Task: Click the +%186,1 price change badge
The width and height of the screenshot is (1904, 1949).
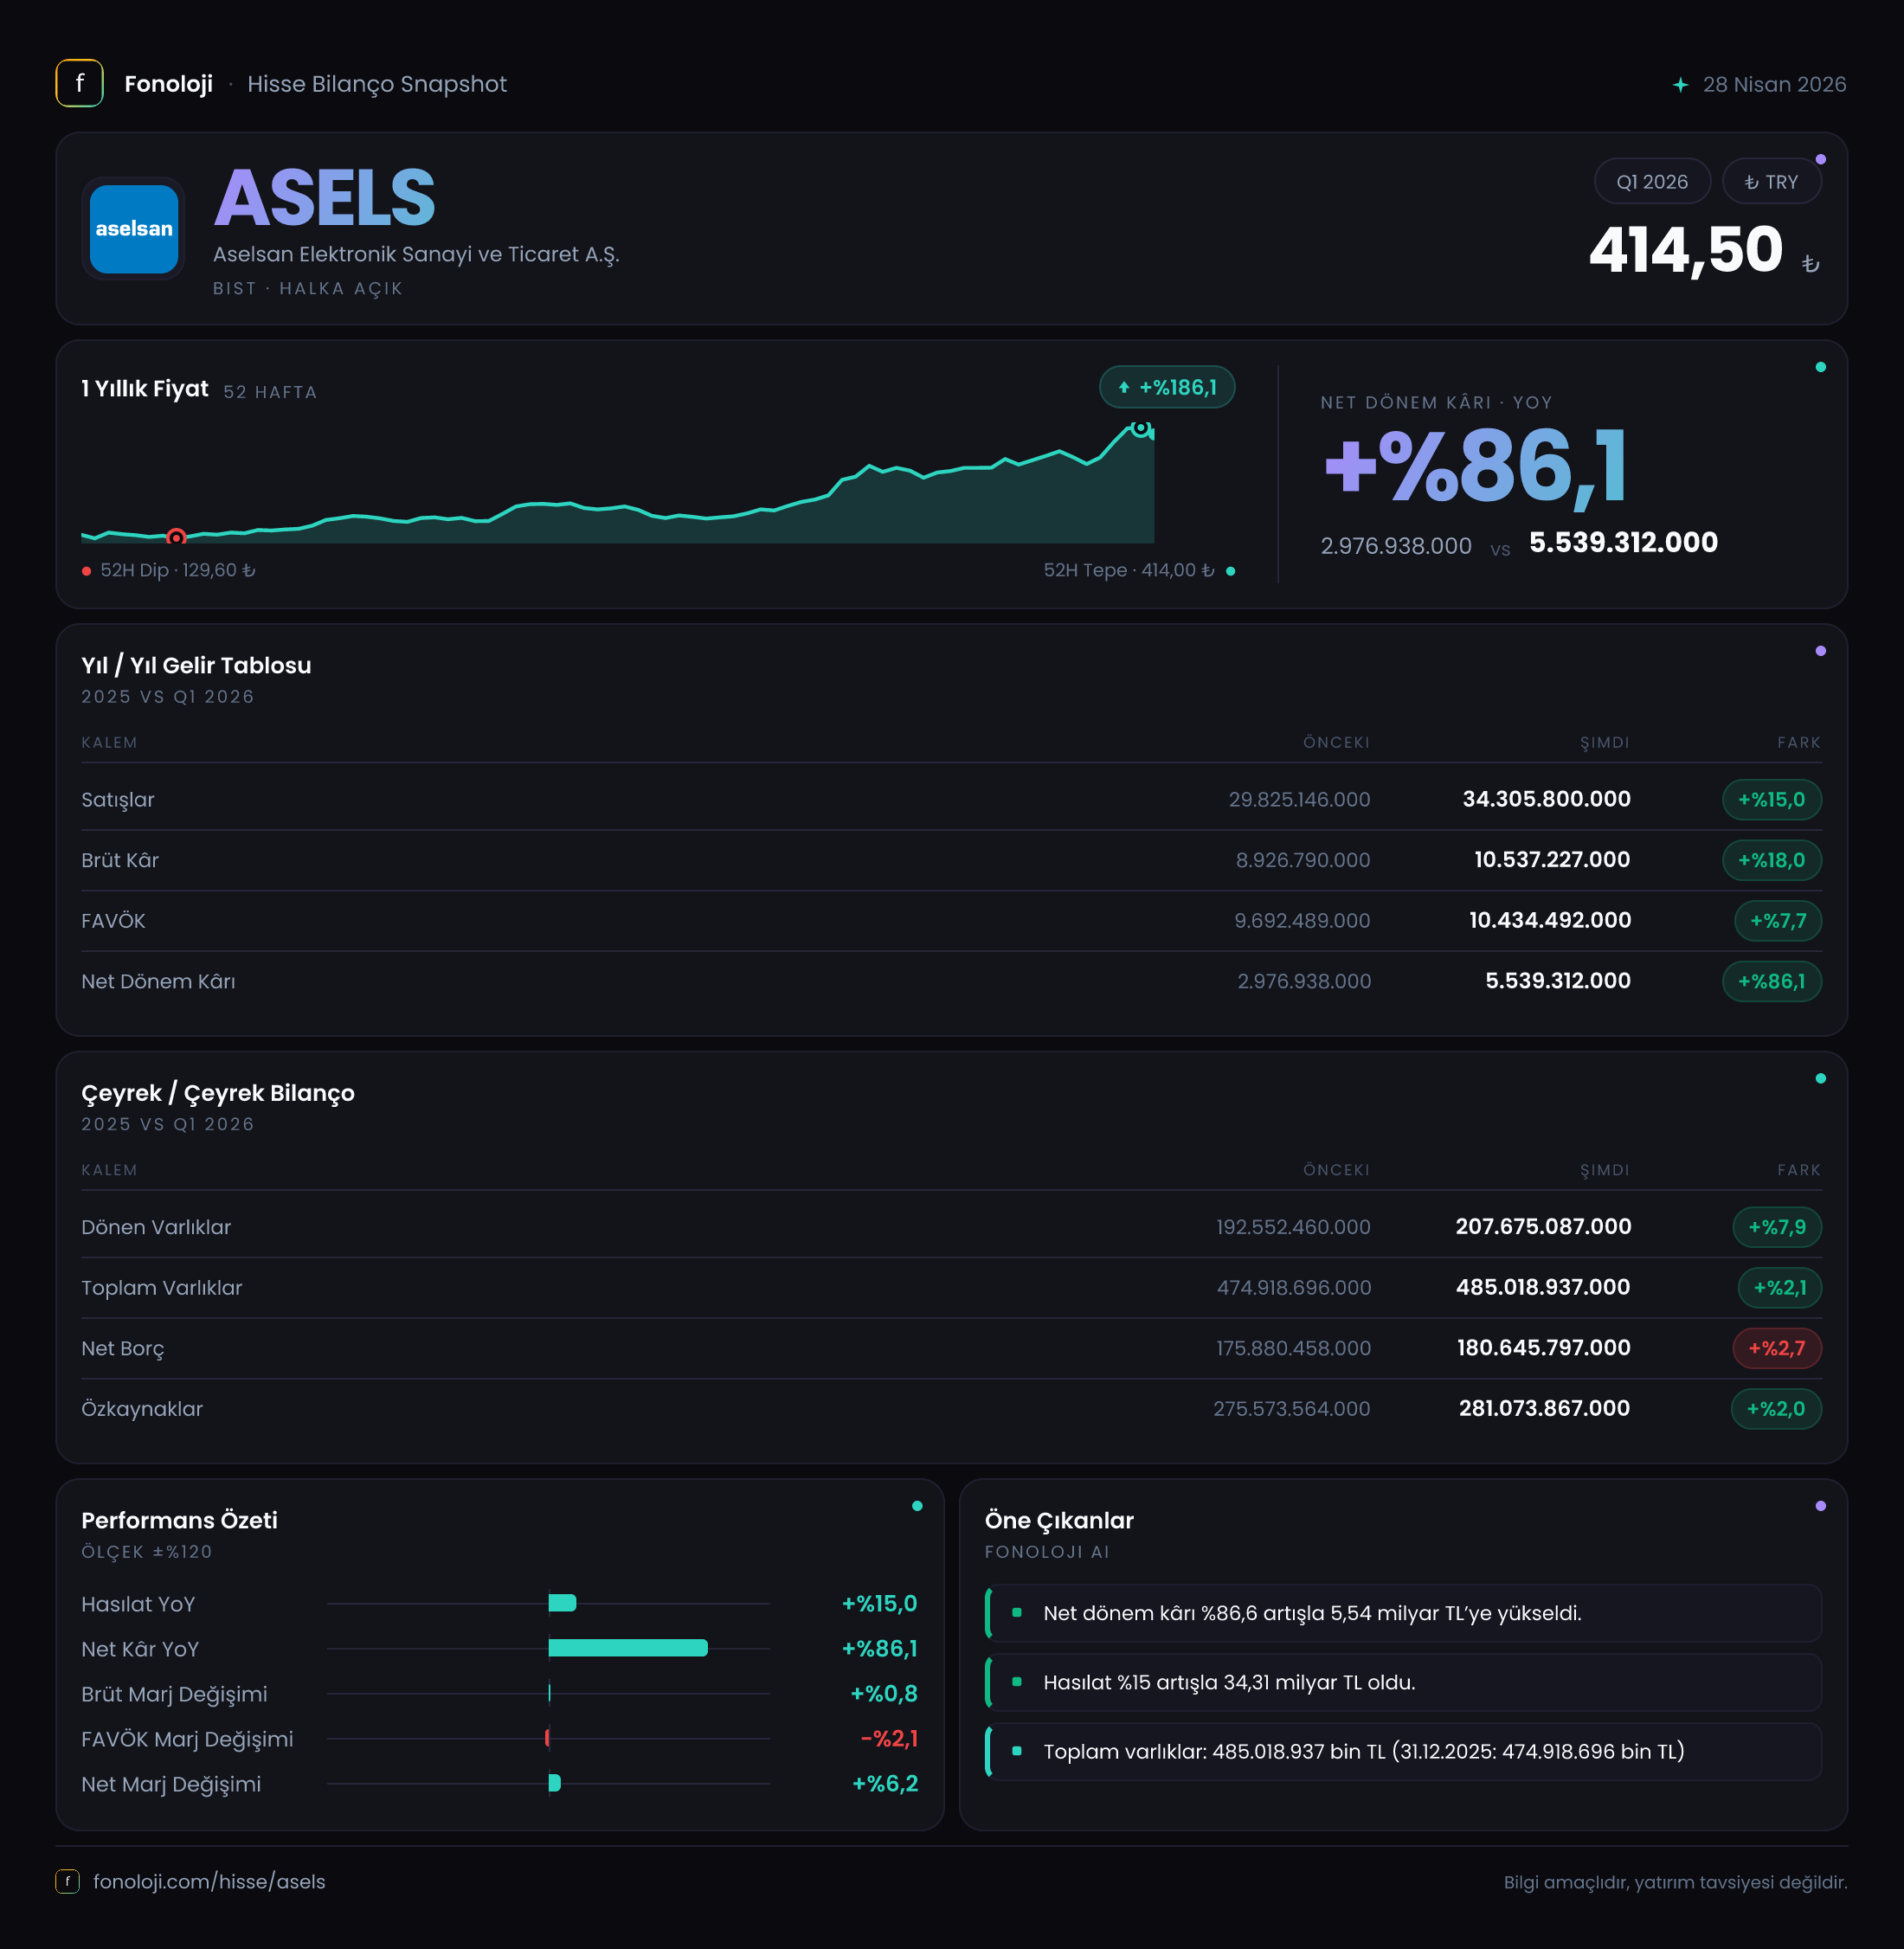Action: pos(1167,387)
